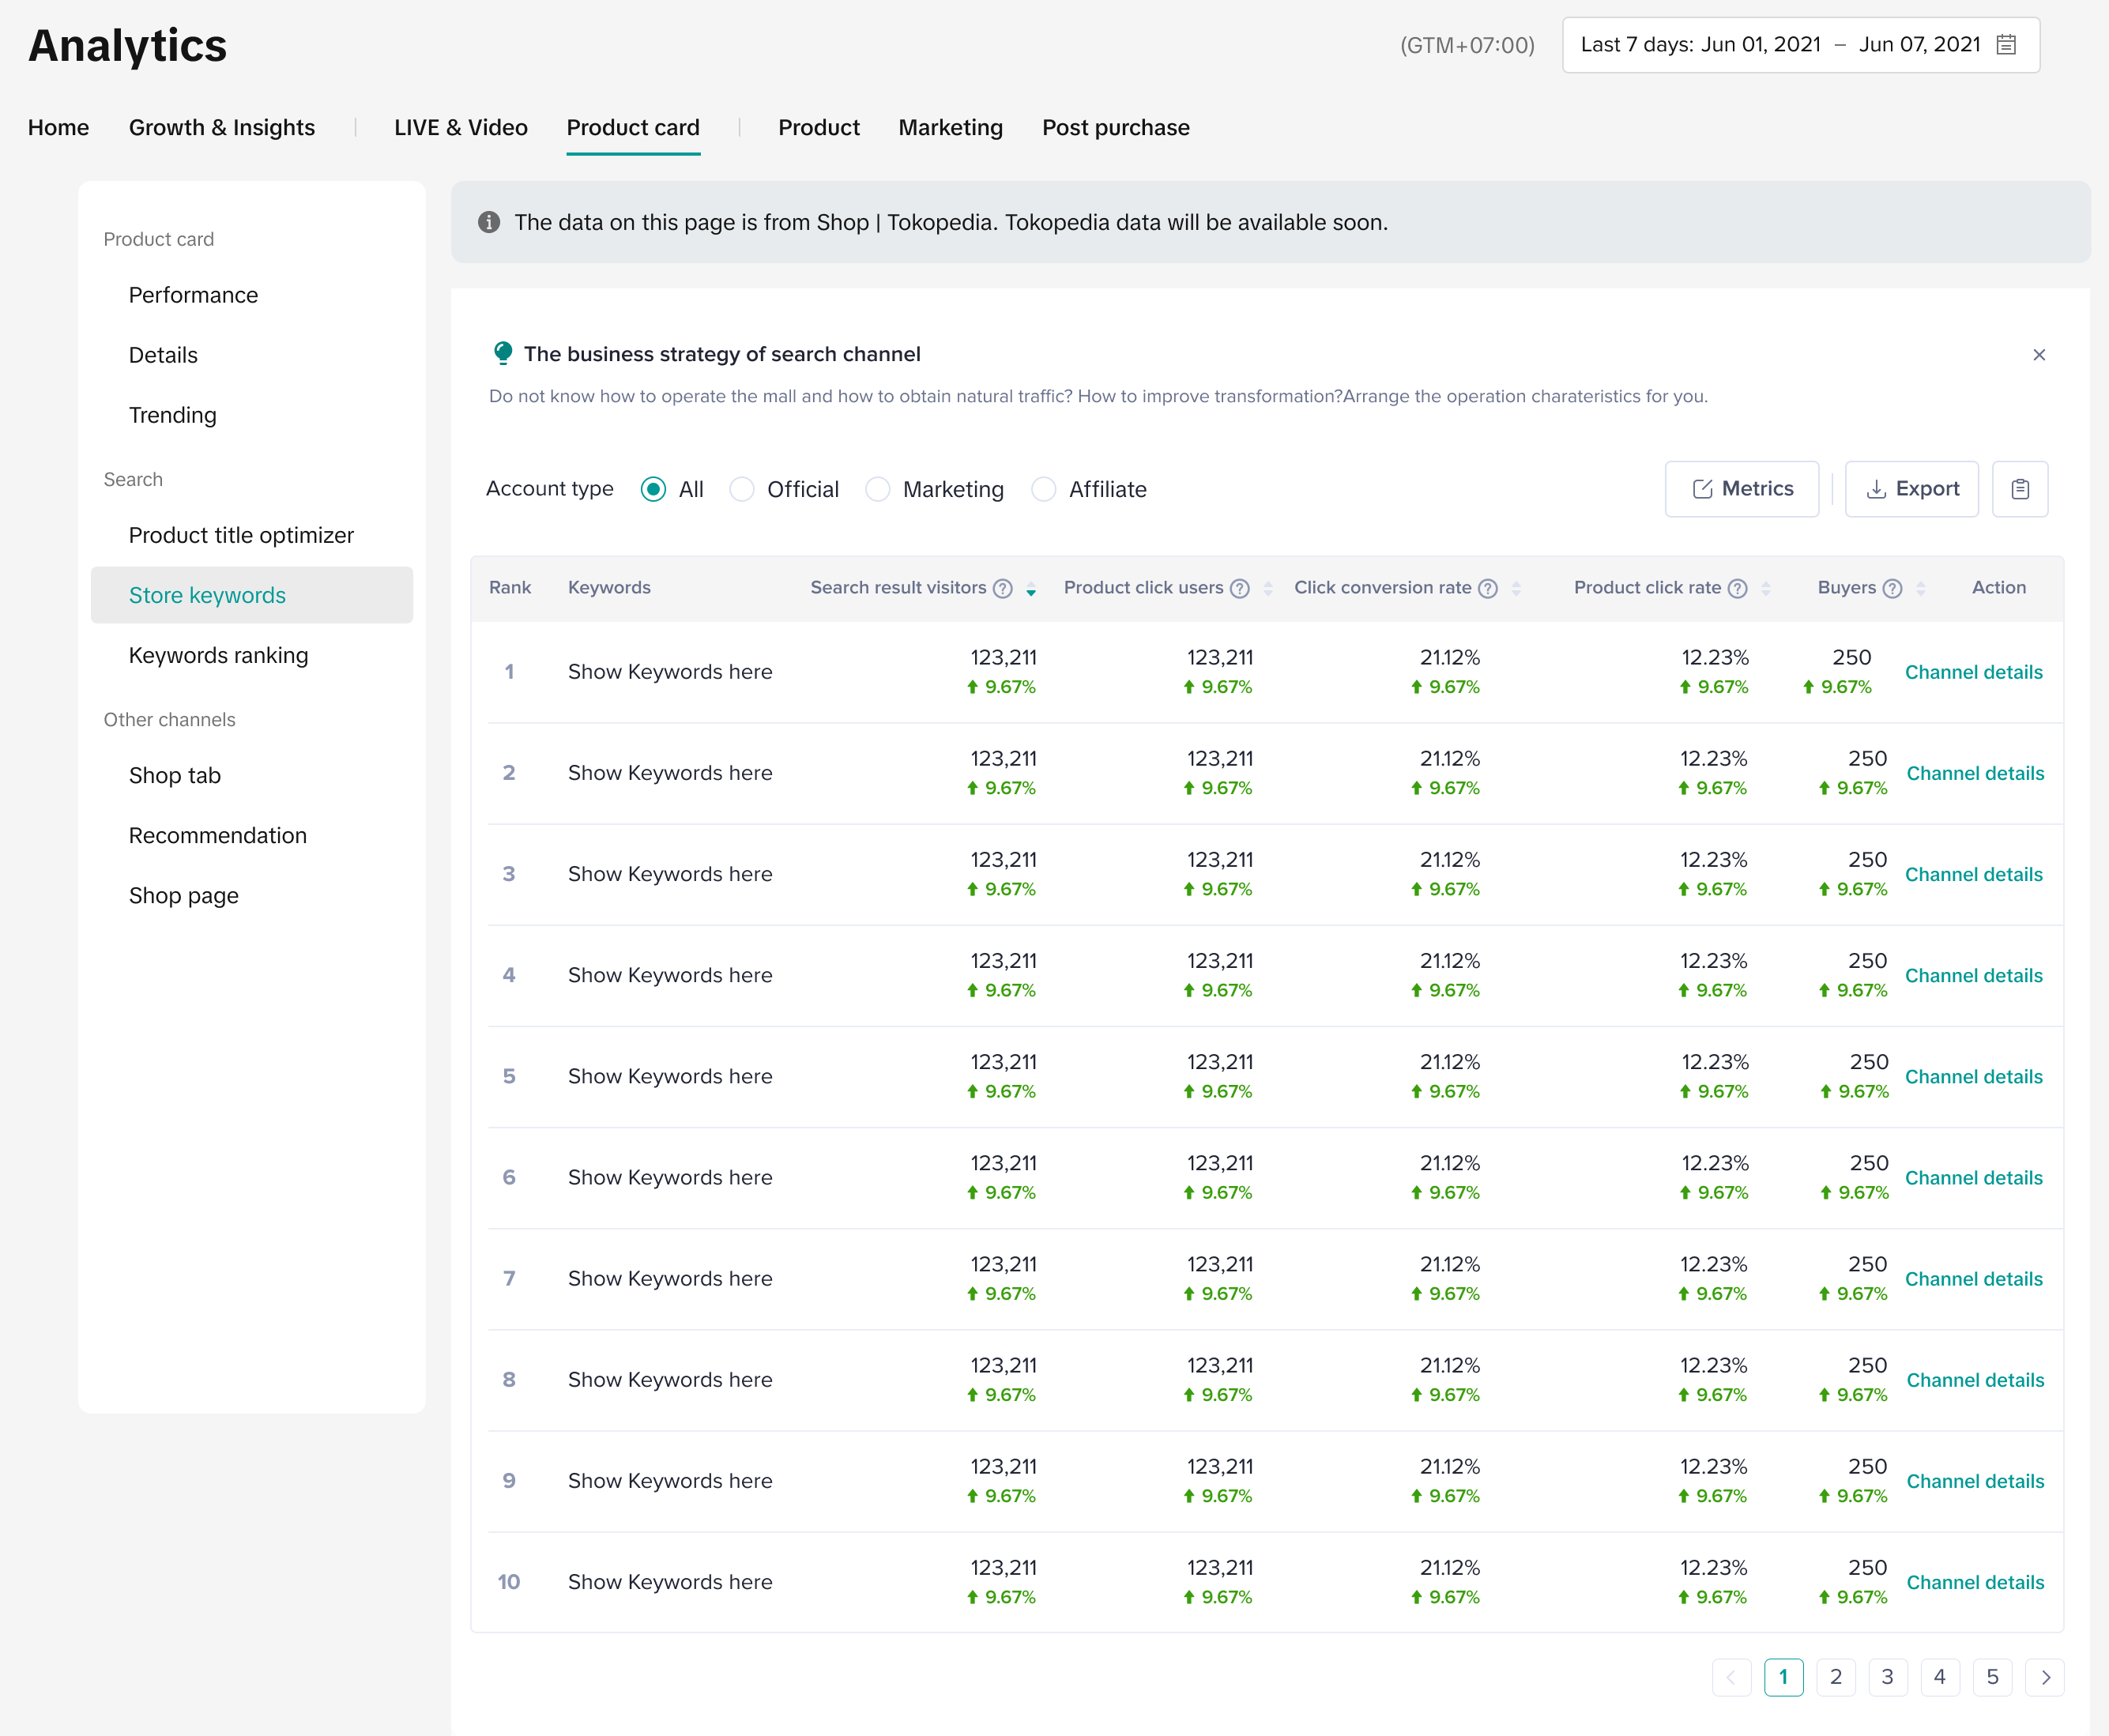The height and width of the screenshot is (1736, 2109).
Task: Click help icon next to Product click users
Action: click(x=1240, y=588)
